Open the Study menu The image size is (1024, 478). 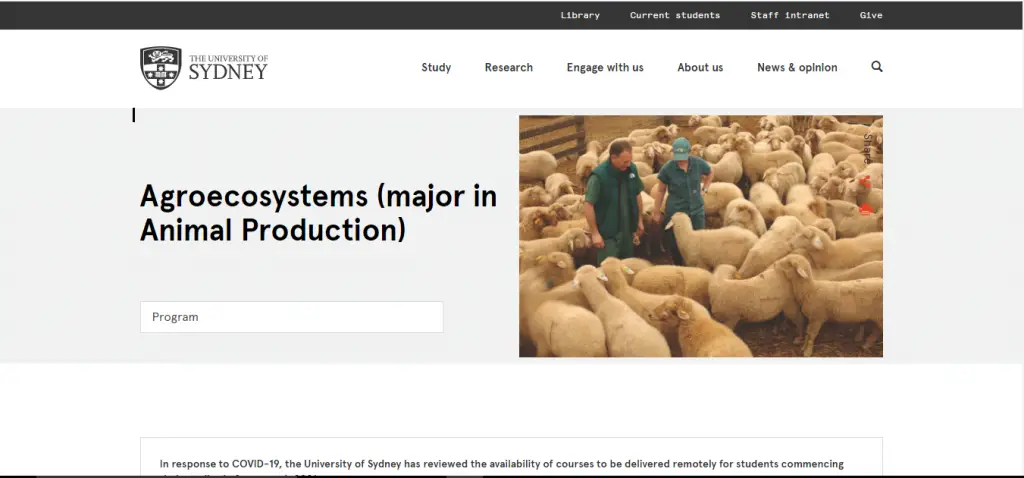[x=436, y=68]
